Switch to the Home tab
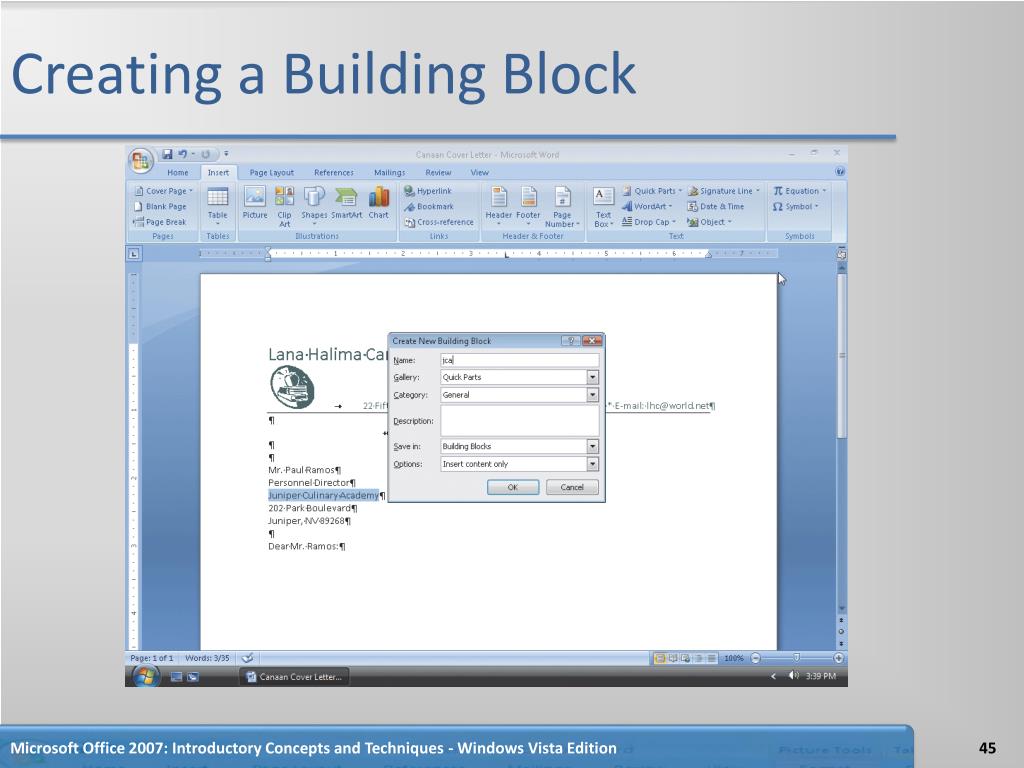Image resolution: width=1024 pixels, height=768 pixels. point(178,172)
